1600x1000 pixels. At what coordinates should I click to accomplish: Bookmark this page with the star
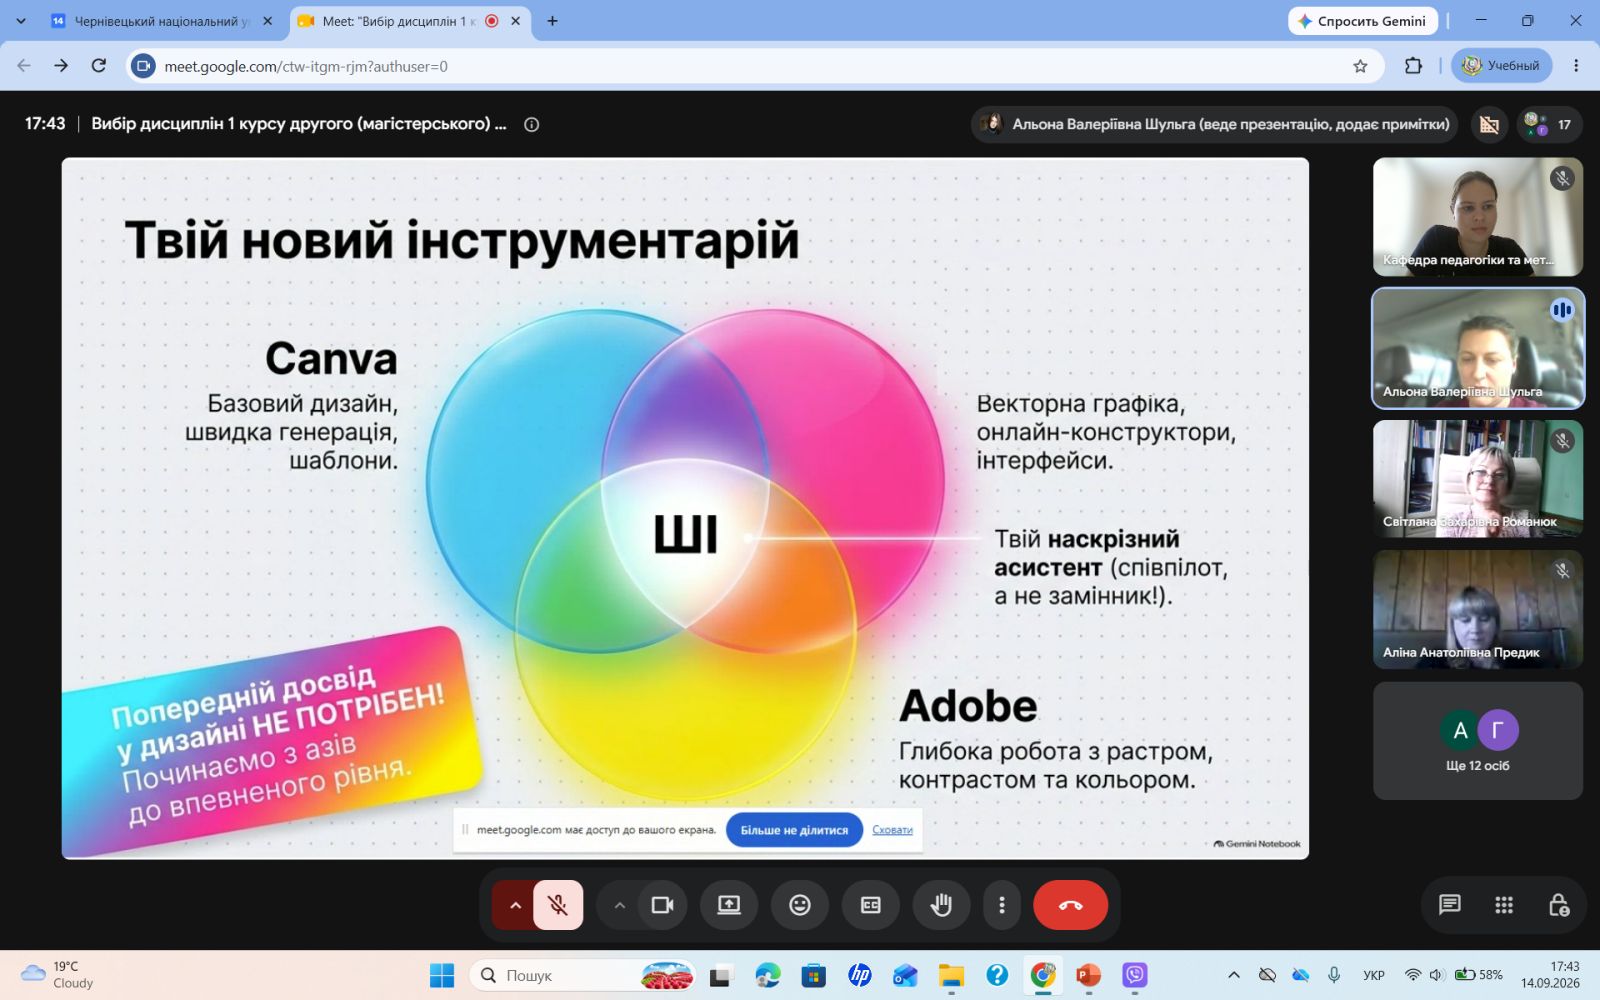1360,66
